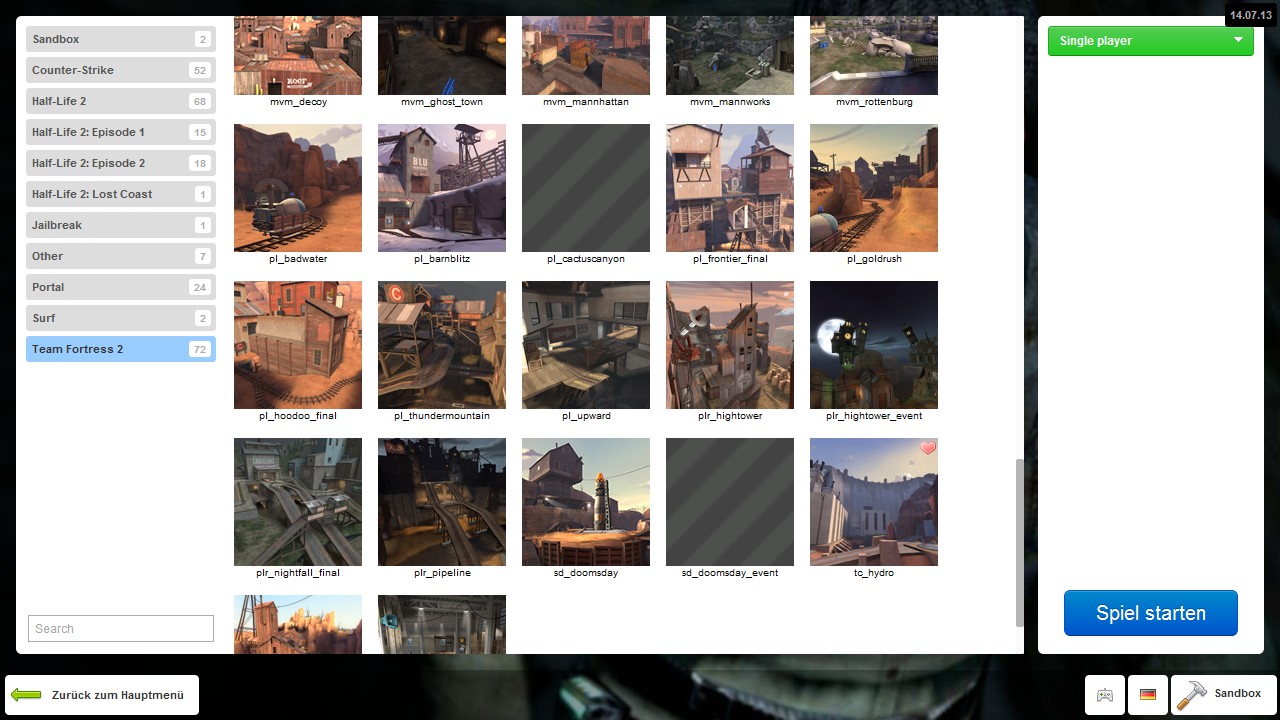Image resolution: width=1280 pixels, height=720 pixels.
Task: Pick the pl_hoodoo_final map thumbnail
Action: point(298,345)
